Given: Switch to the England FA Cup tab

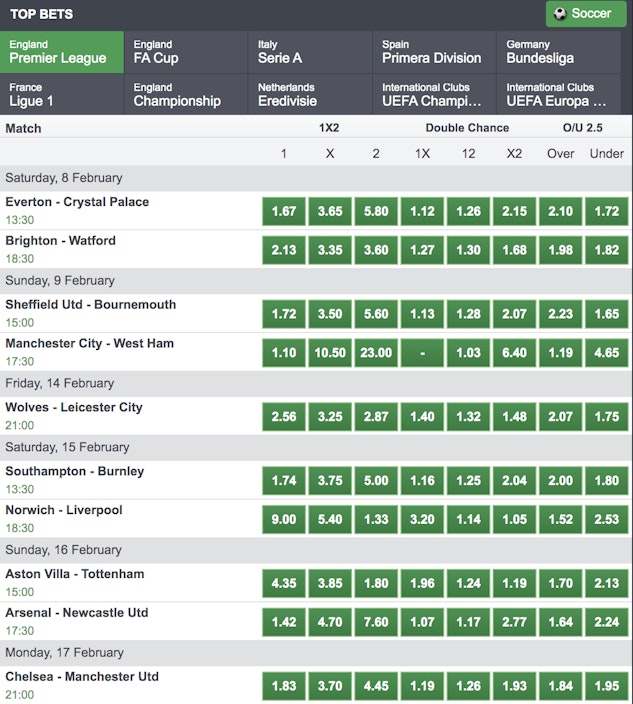Looking at the screenshot, I should 185,52.
